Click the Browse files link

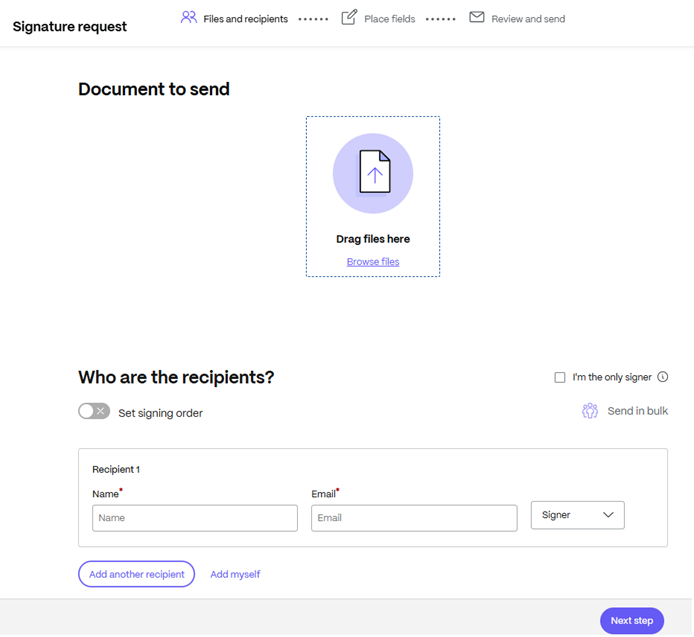tap(373, 262)
